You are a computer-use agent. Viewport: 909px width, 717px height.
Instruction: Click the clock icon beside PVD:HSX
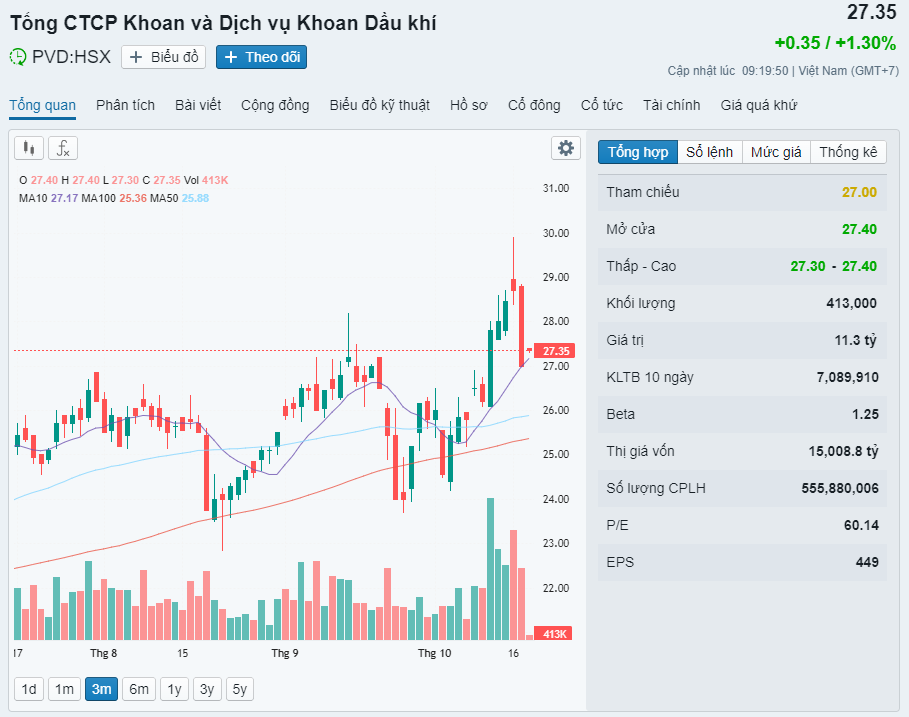(x=18, y=57)
